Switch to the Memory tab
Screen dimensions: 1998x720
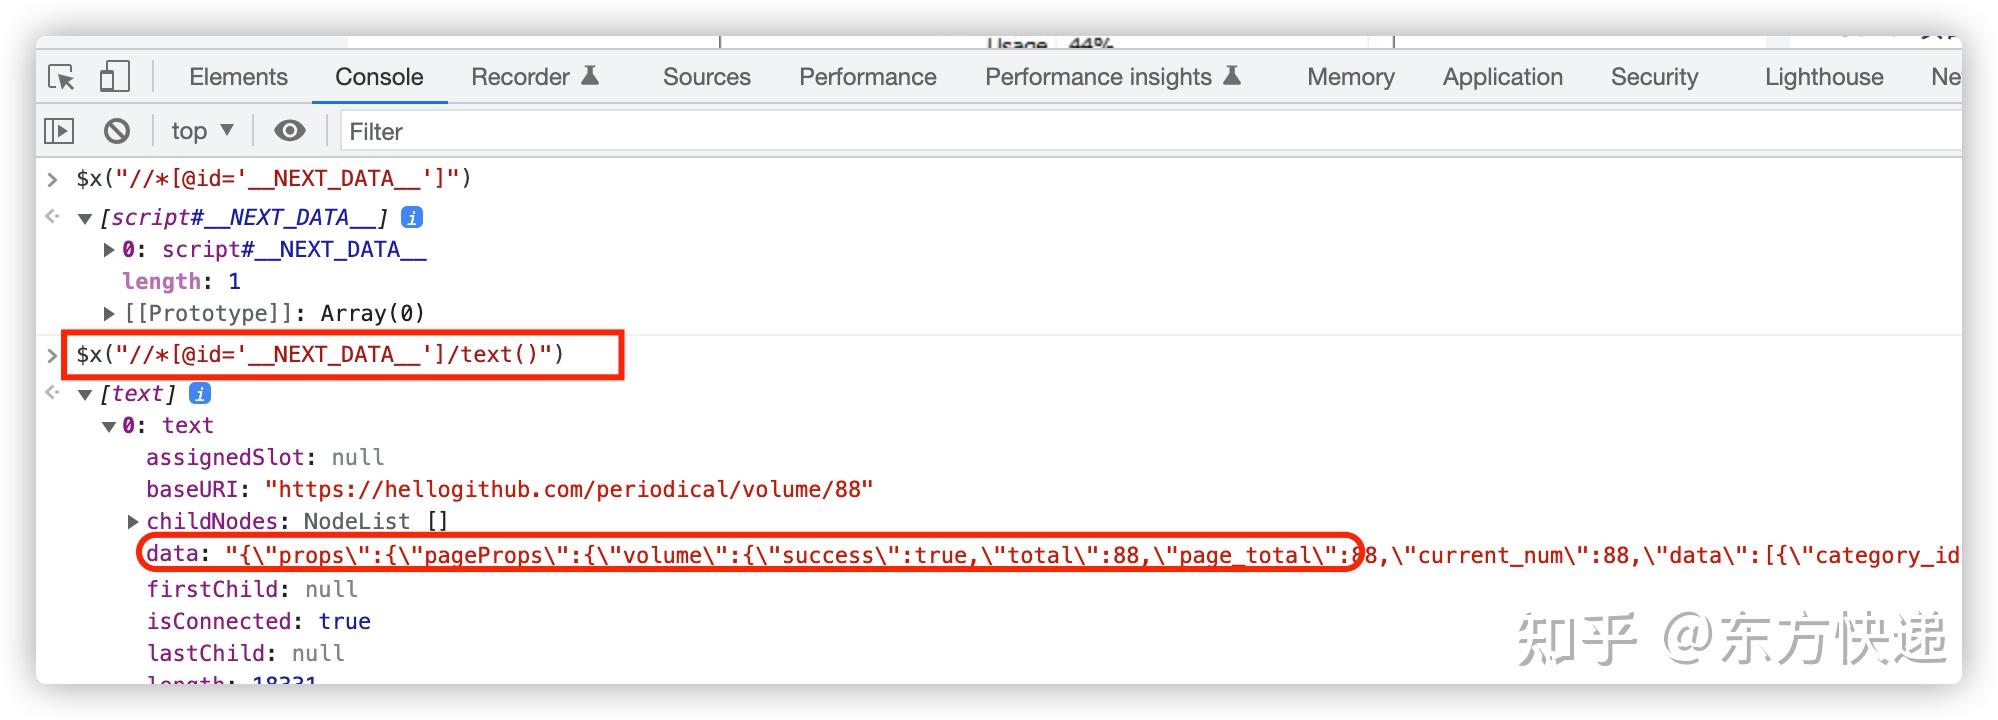click(1350, 77)
